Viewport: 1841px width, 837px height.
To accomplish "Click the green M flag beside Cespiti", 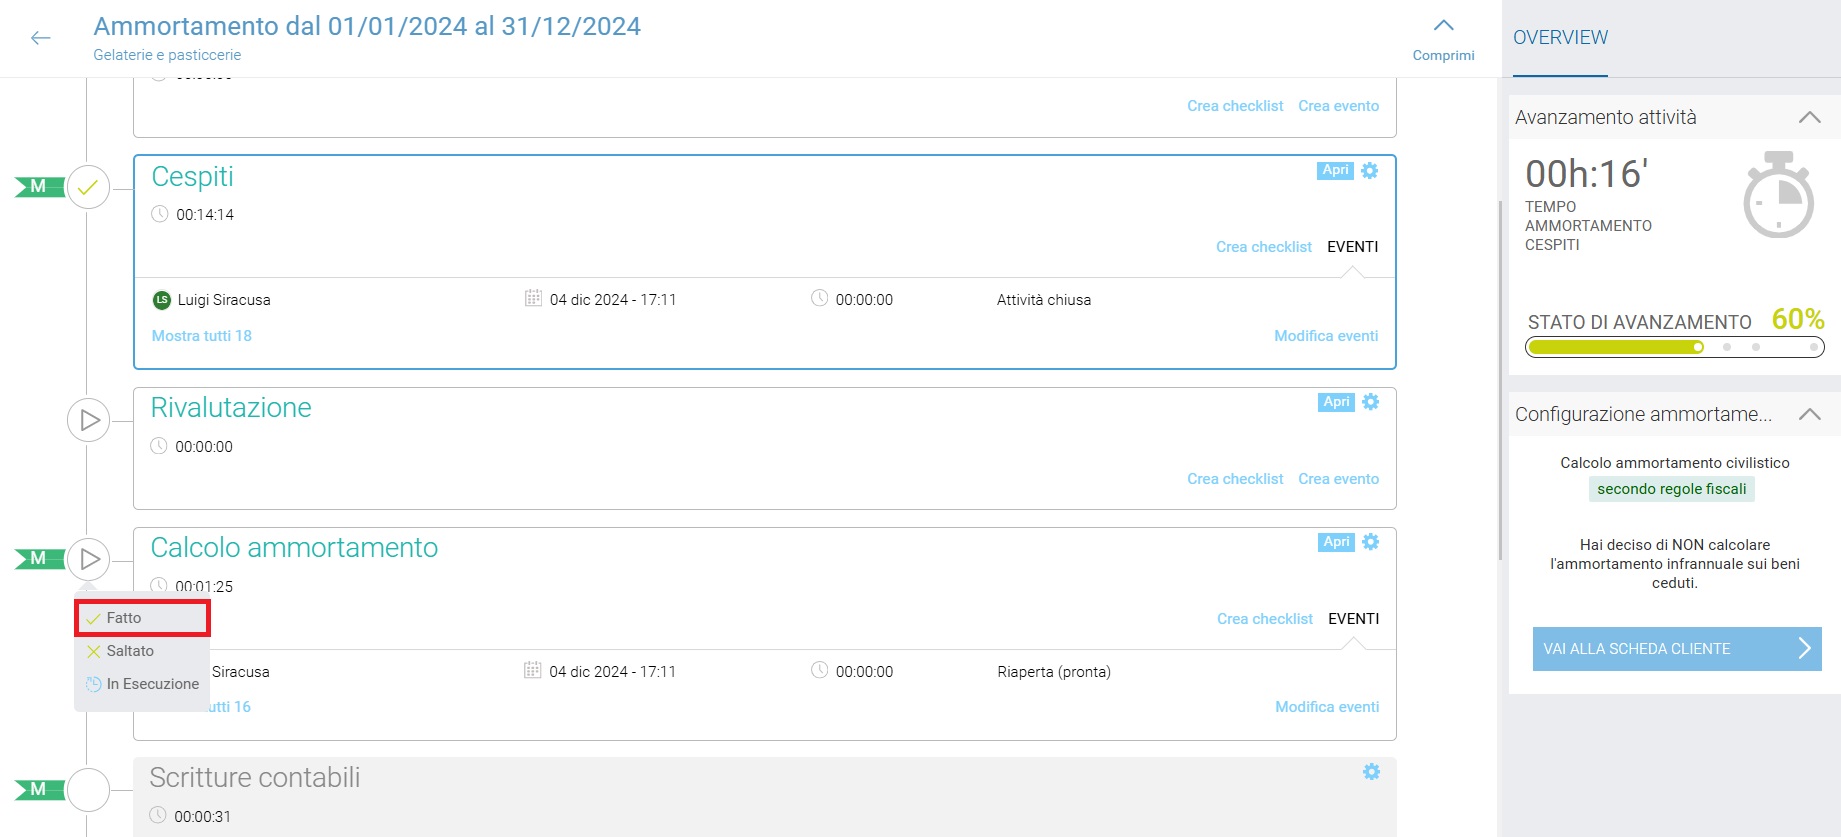I will pos(39,186).
